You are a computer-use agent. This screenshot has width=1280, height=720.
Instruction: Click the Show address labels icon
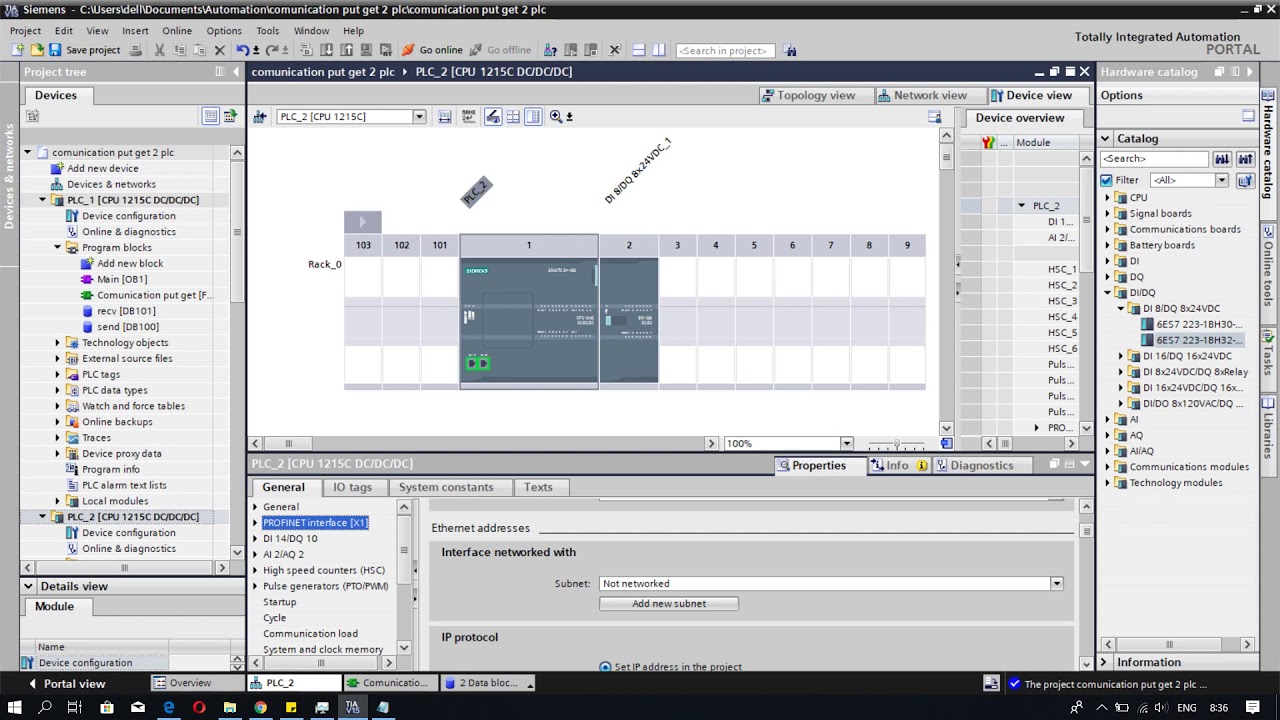coord(493,117)
